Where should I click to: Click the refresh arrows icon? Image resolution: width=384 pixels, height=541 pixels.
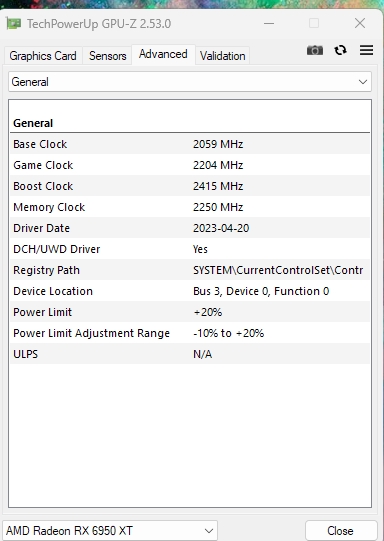(x=341, y=50)
